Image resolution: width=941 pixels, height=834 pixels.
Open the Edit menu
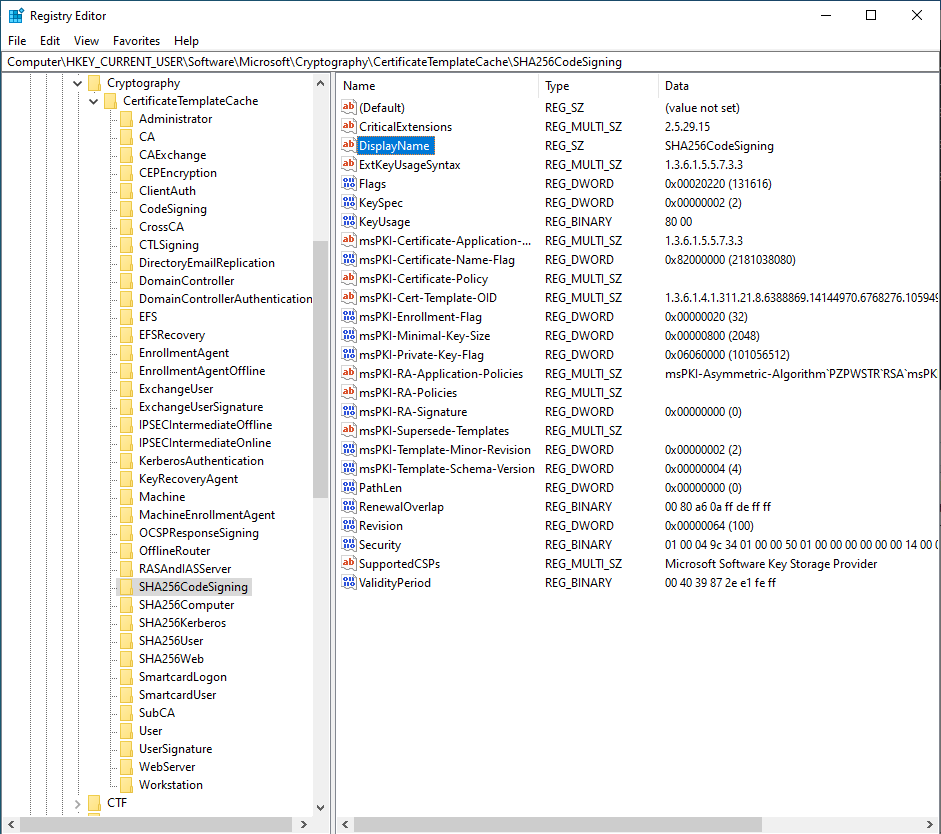click(50, 41)
